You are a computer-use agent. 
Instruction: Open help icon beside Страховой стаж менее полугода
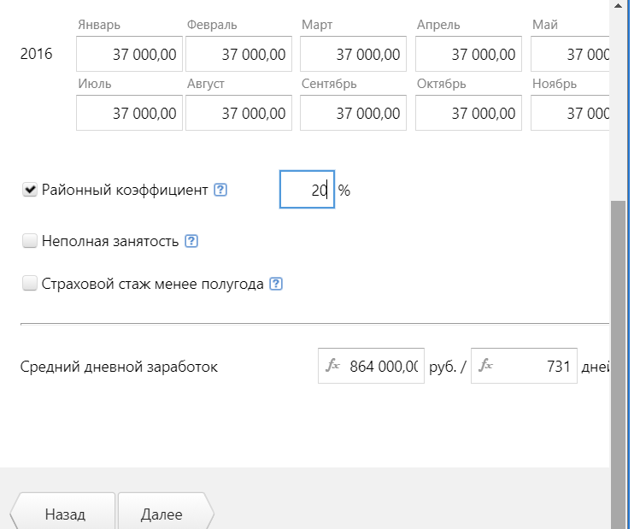(x=276, y=284)
